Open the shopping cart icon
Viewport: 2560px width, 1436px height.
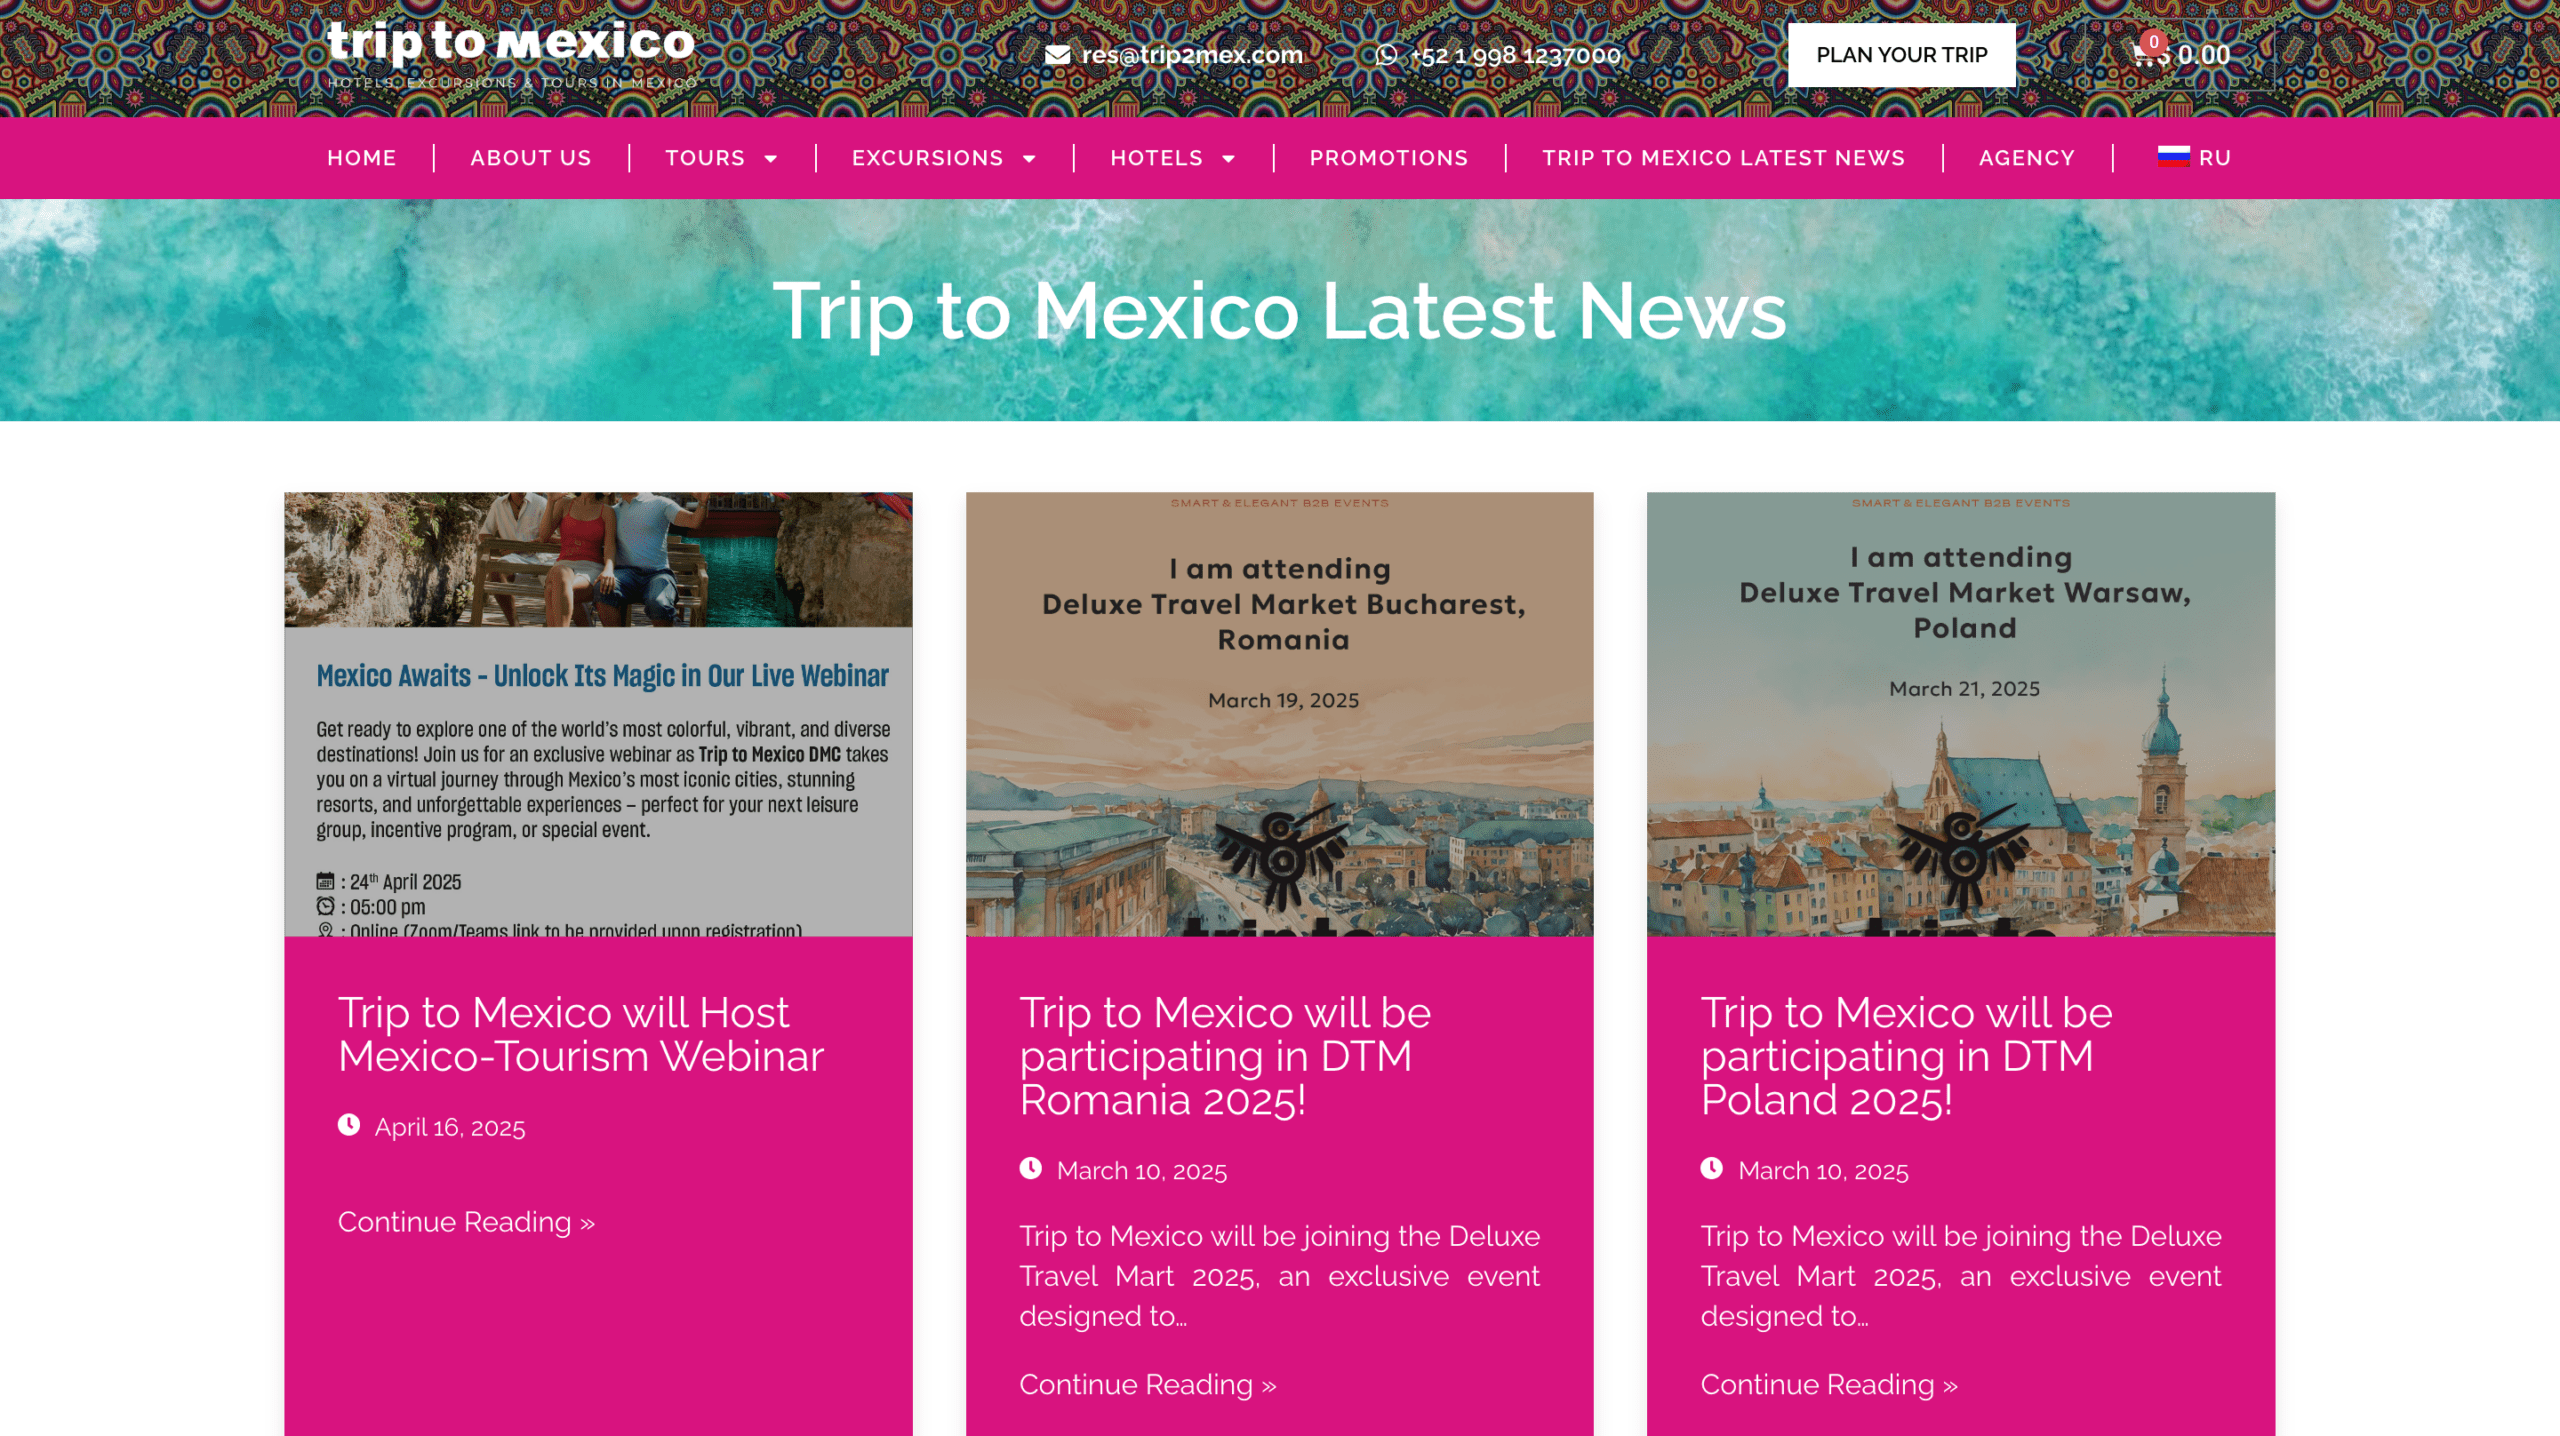[2144, 55]
